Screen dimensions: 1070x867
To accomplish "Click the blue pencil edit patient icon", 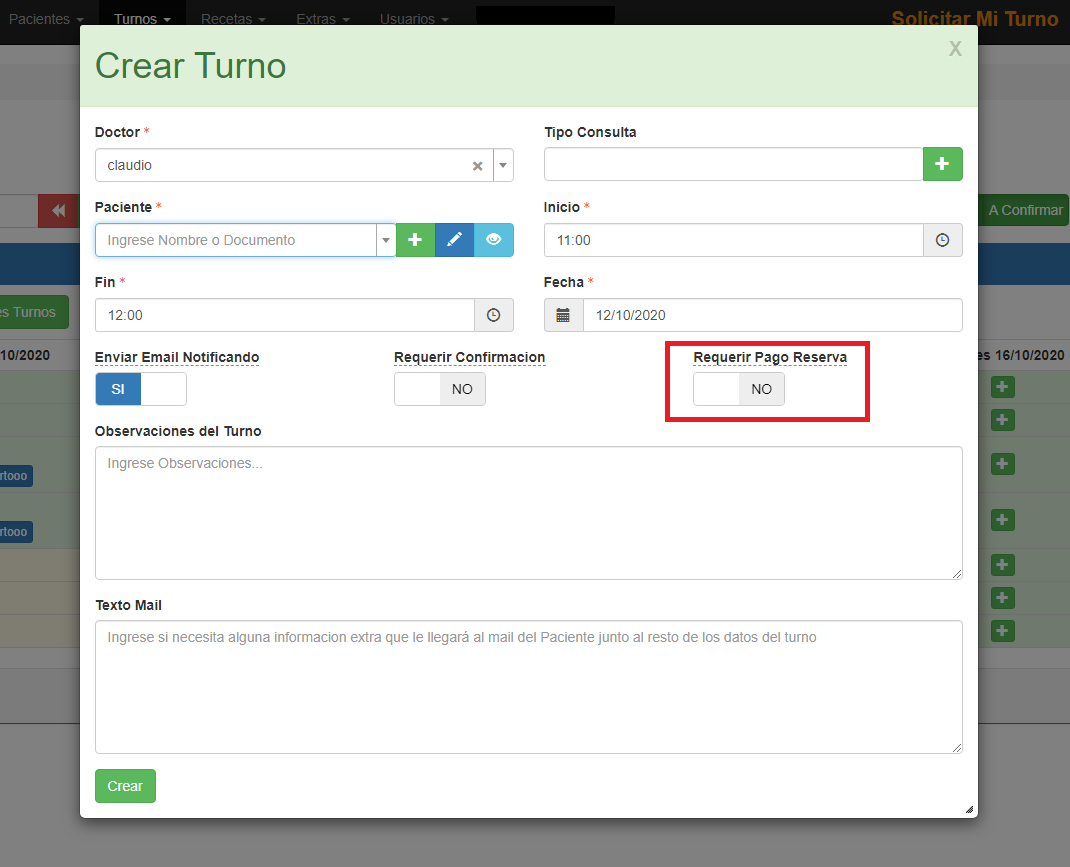I will click(x=454, y=240).
